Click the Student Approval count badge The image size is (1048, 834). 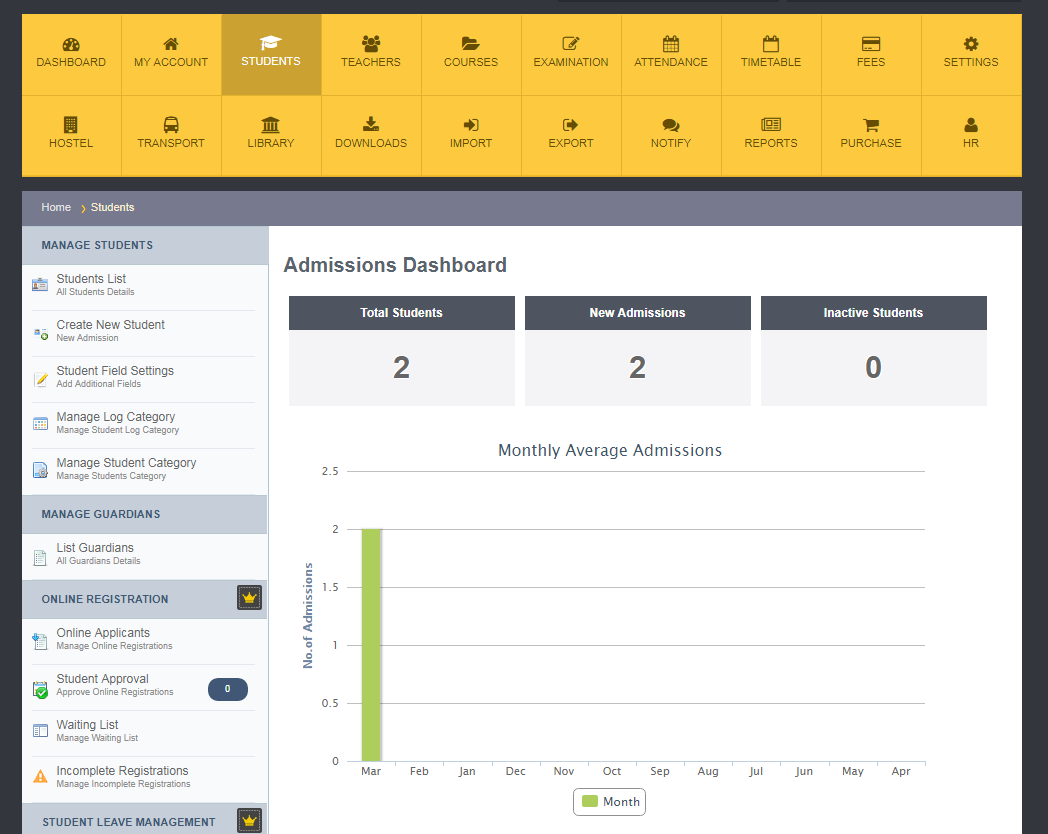point(228,689)
